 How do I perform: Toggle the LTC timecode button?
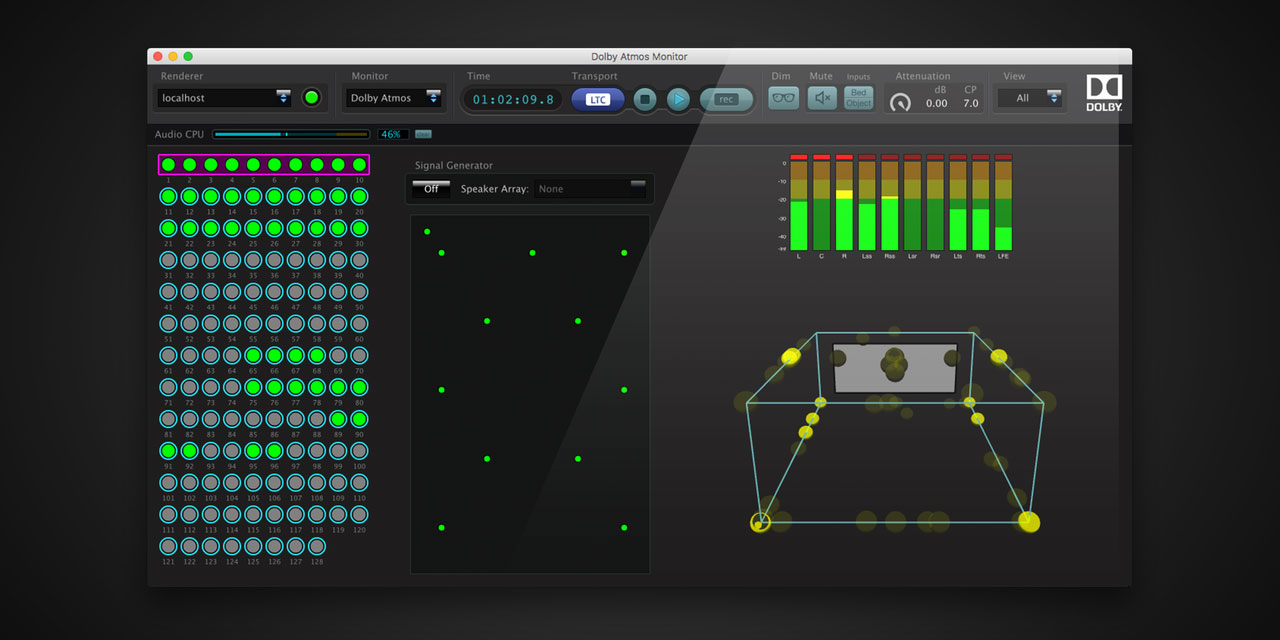(x=598, y=99)
